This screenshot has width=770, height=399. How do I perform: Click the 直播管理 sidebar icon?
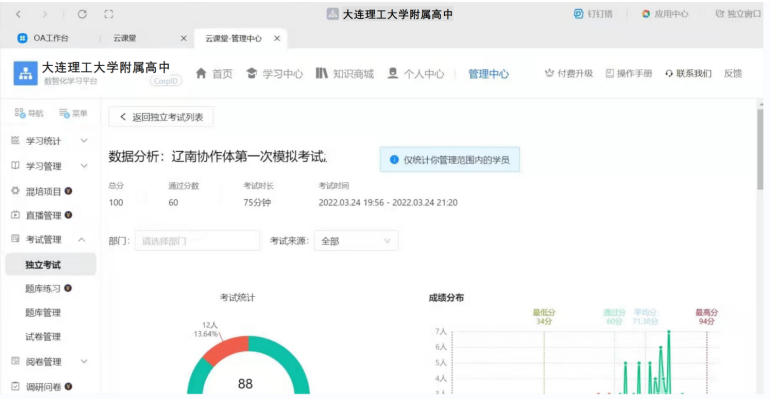point(15,214)
